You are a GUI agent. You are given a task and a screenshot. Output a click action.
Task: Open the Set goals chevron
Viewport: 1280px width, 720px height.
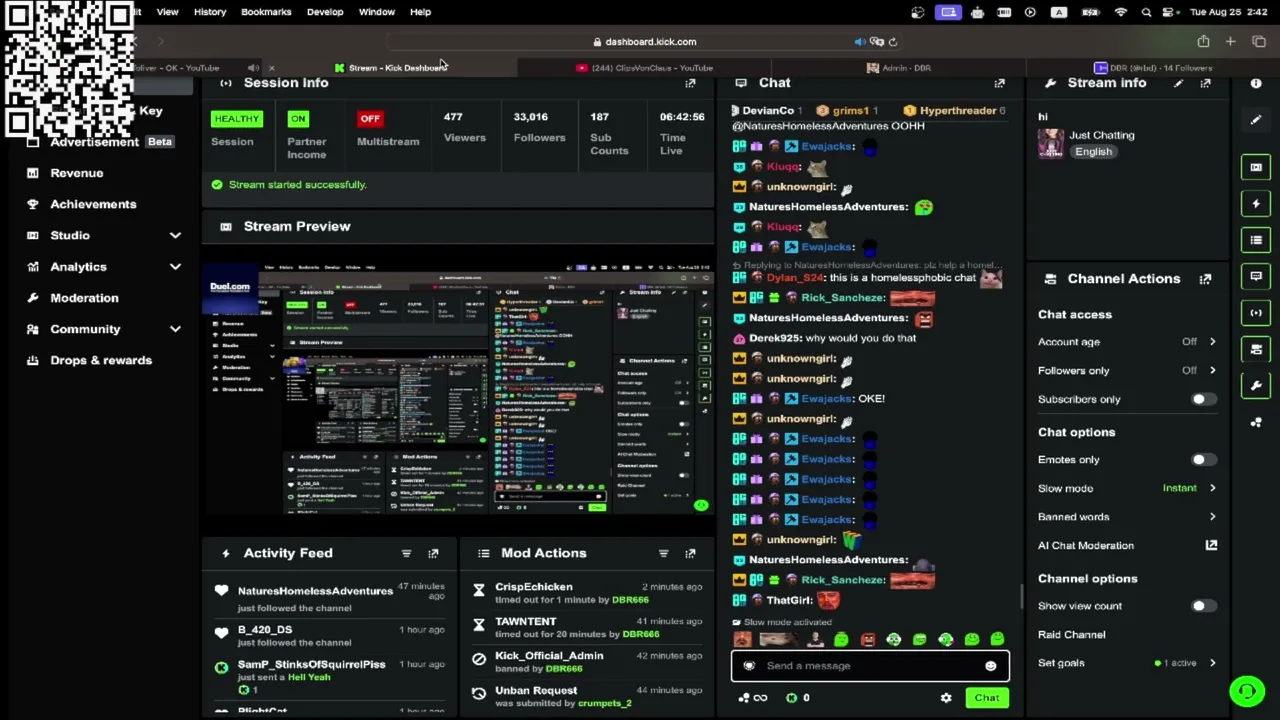[x=1212, y=663]
